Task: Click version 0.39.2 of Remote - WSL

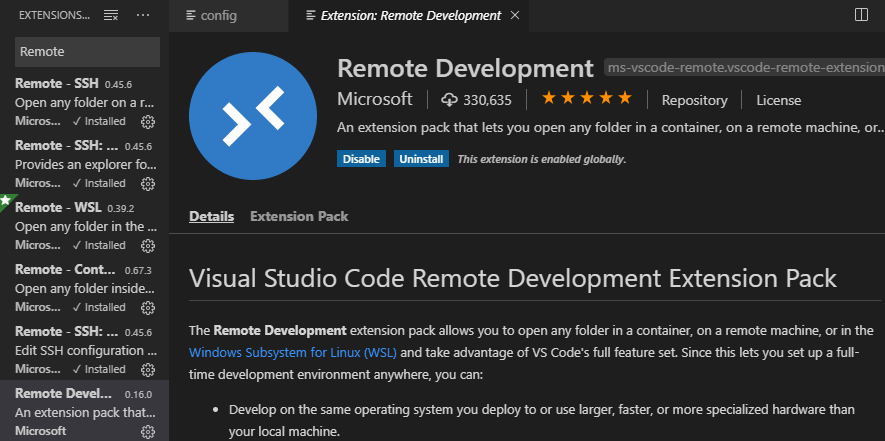Action: [x=121, y=208]
